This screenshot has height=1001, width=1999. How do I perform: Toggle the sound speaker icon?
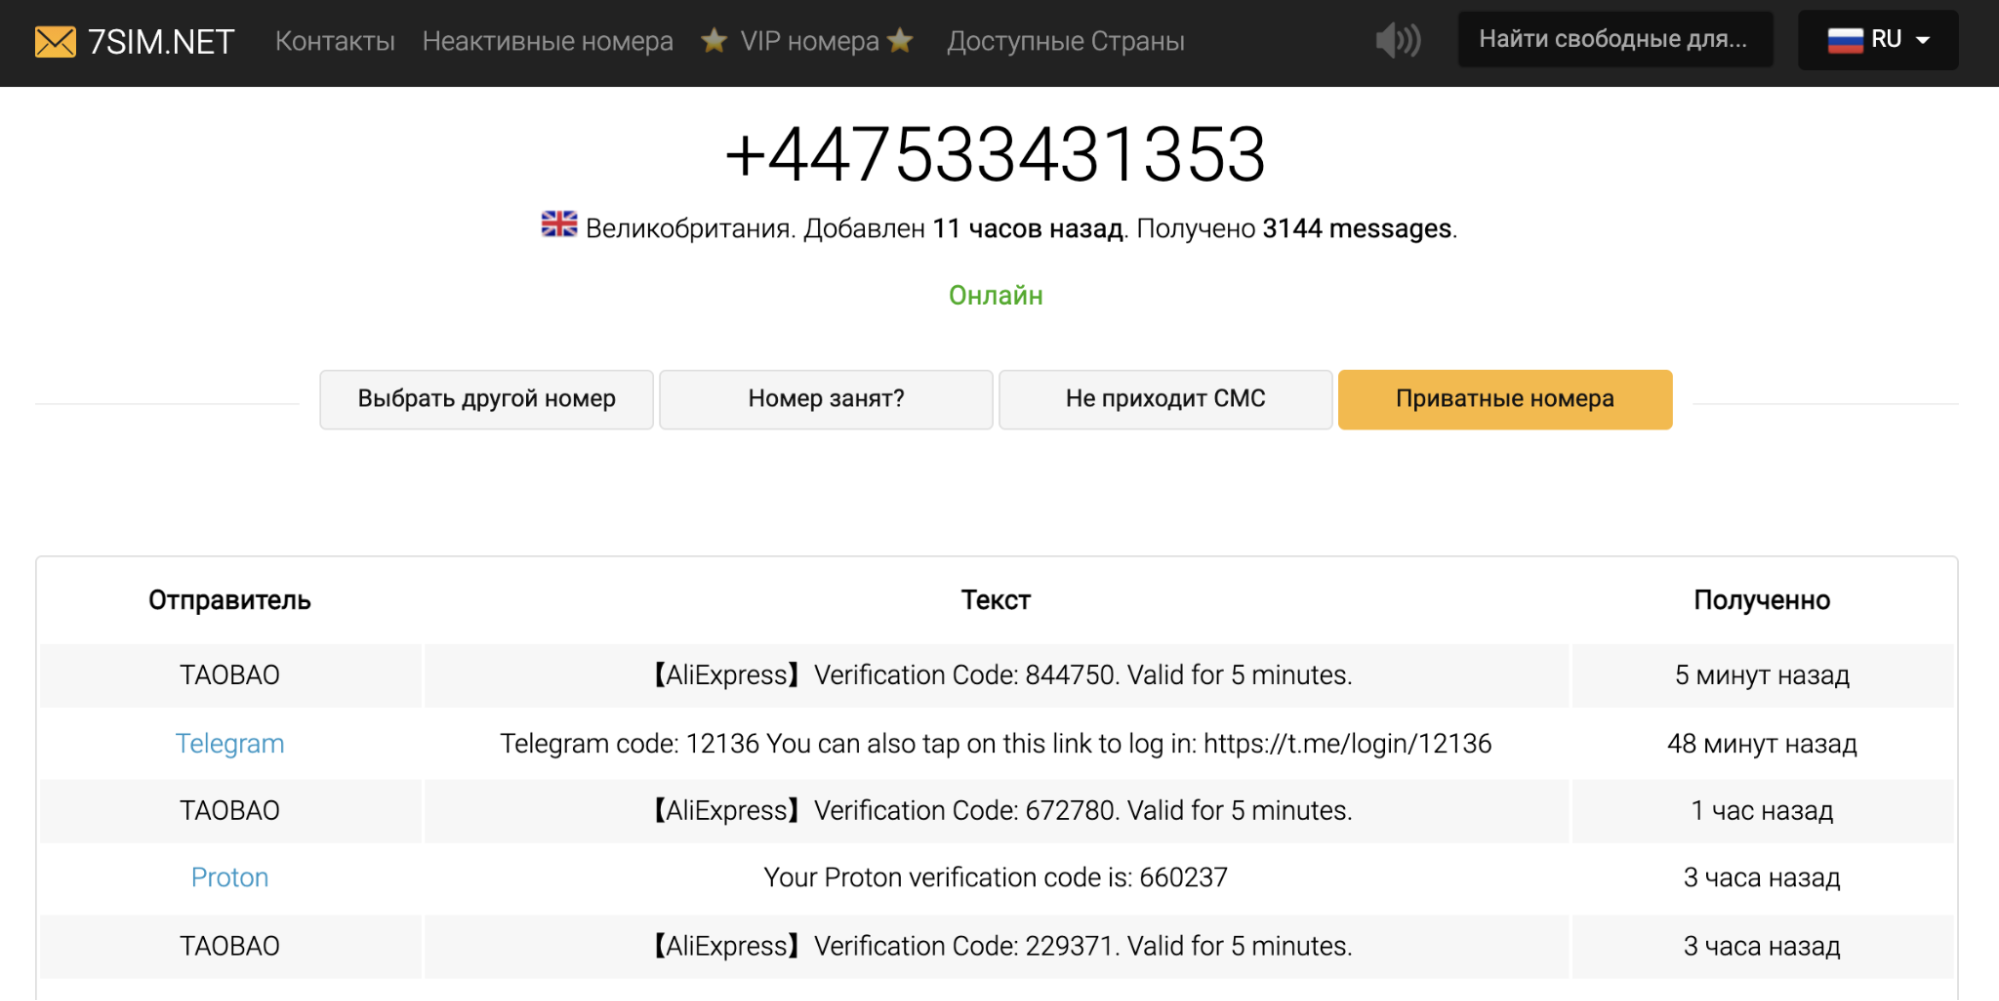point(1398,40)
